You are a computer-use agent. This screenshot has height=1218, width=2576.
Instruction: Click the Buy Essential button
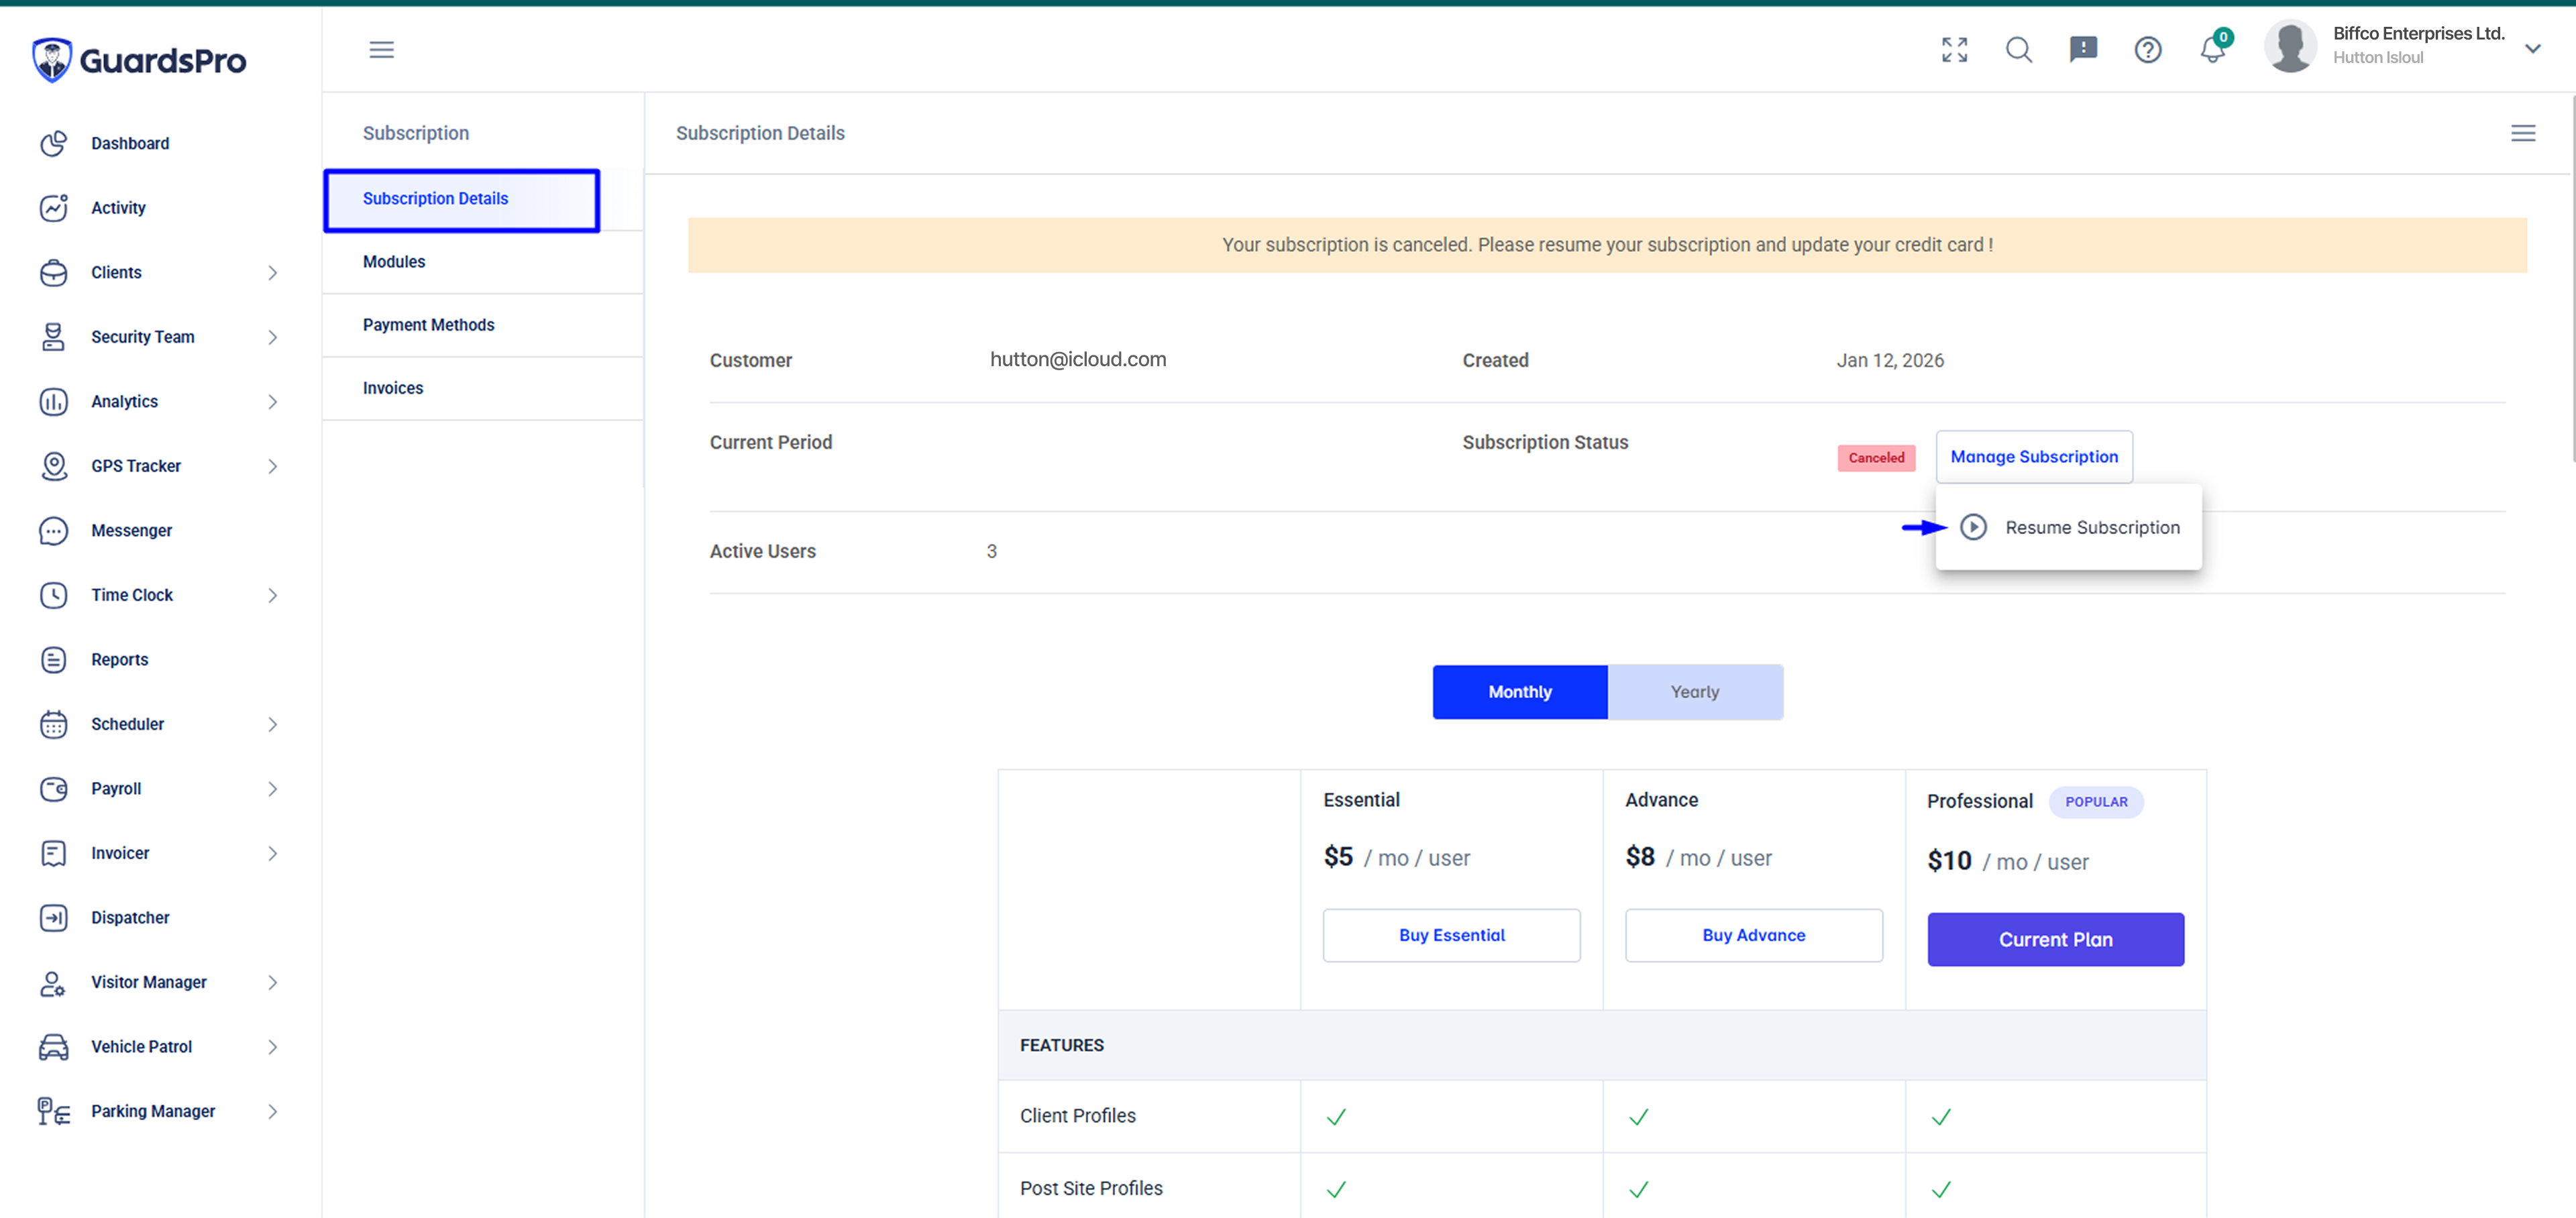coord(1451,935)
